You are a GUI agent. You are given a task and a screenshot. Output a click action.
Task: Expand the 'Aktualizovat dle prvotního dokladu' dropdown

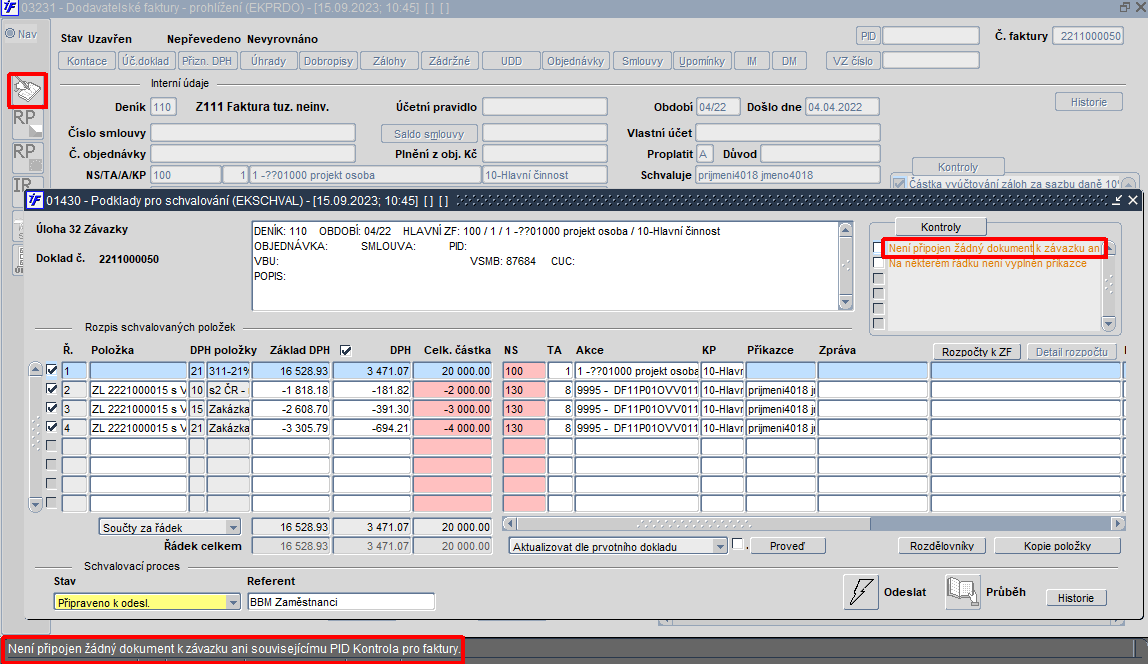coord(719,546)
